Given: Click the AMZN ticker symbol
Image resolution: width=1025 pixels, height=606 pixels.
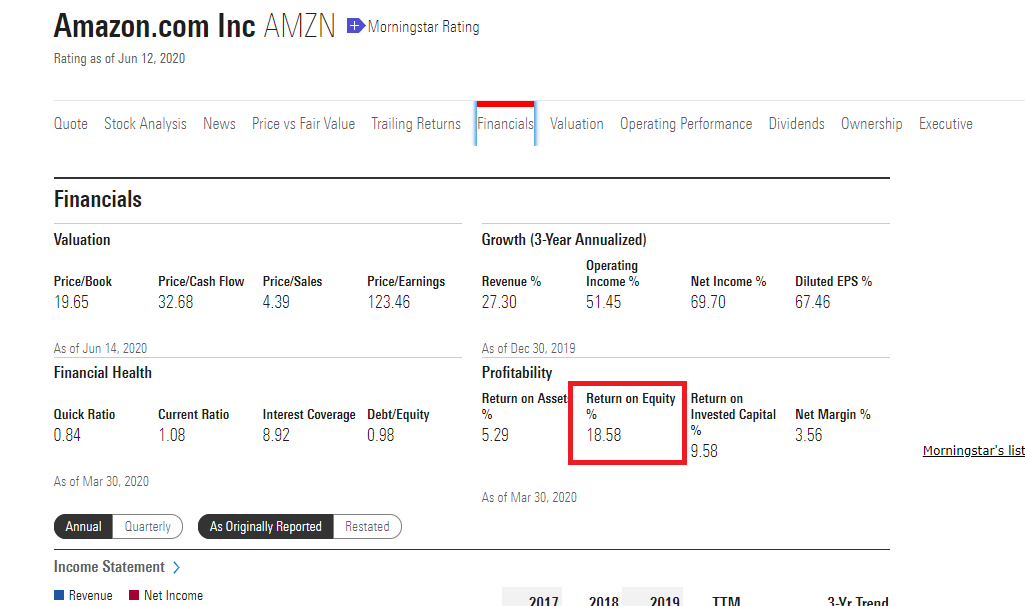Looking at the screenshot, I should pos(299,26).
